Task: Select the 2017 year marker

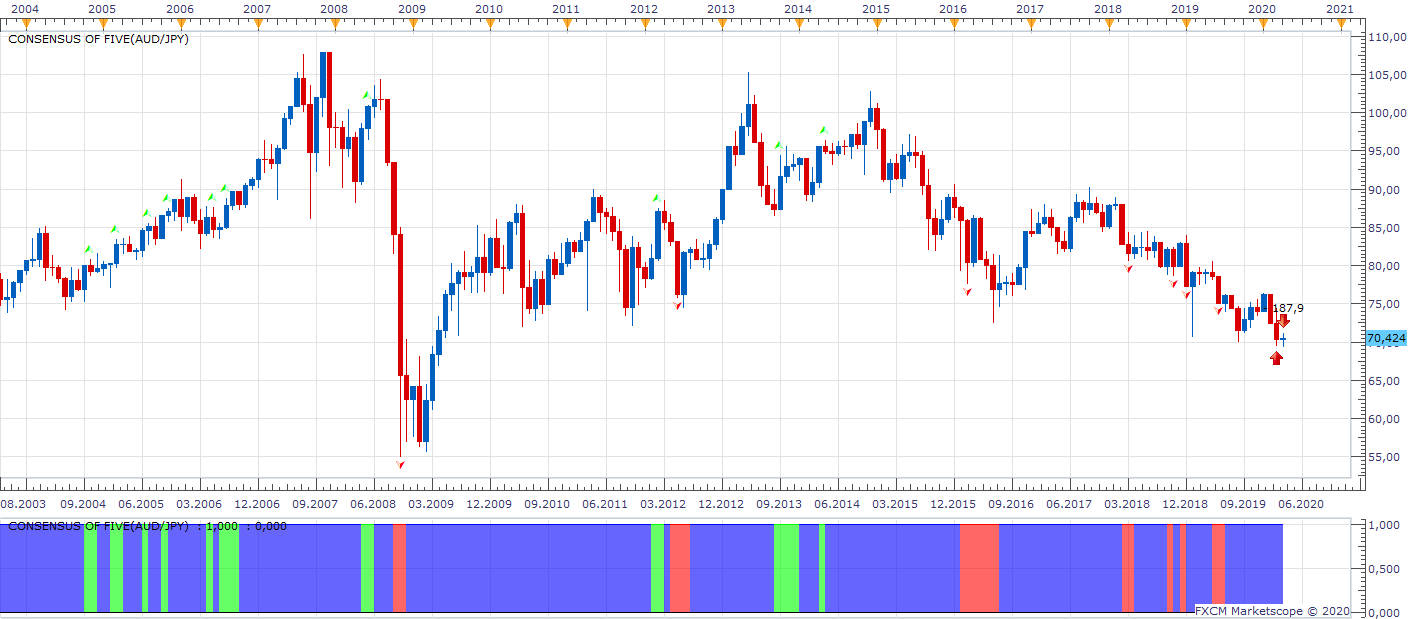Action: (1030, 8)
